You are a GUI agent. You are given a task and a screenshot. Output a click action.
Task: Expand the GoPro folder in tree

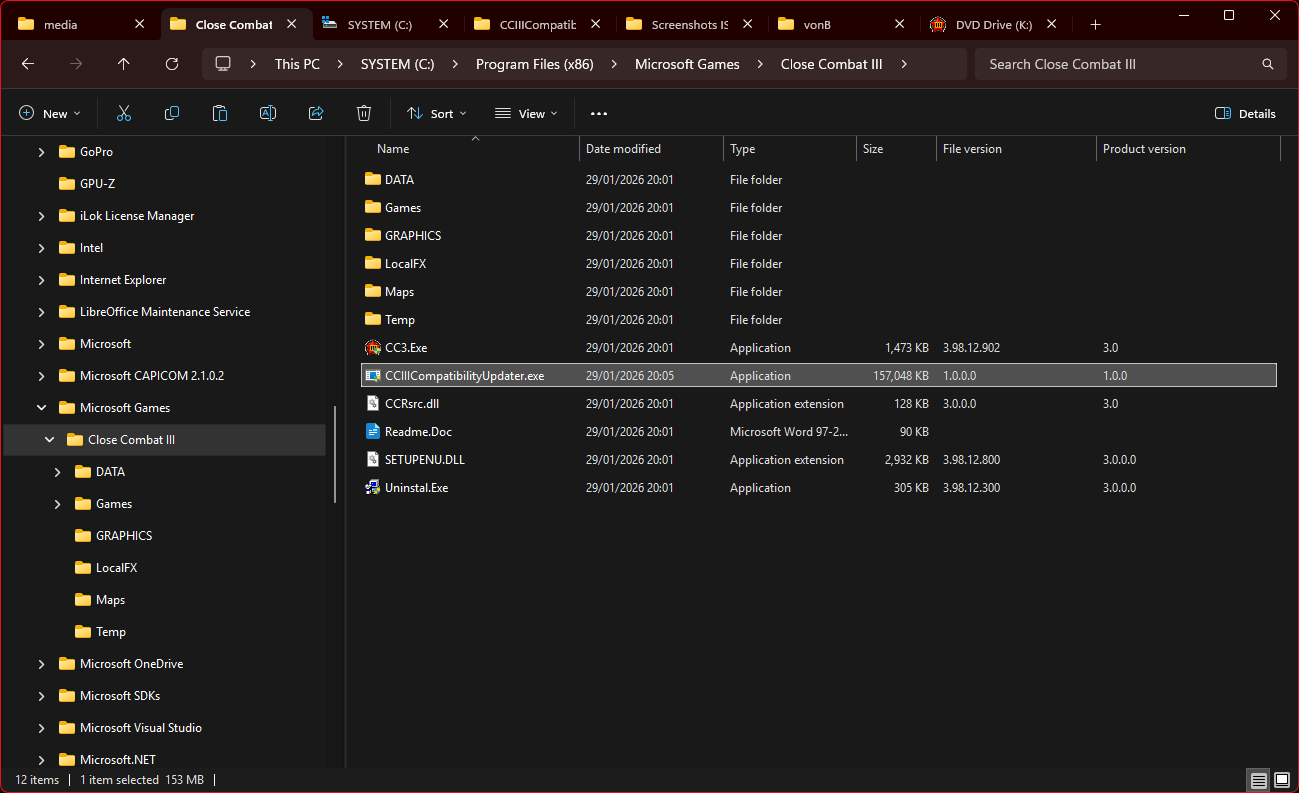point(41,152)
